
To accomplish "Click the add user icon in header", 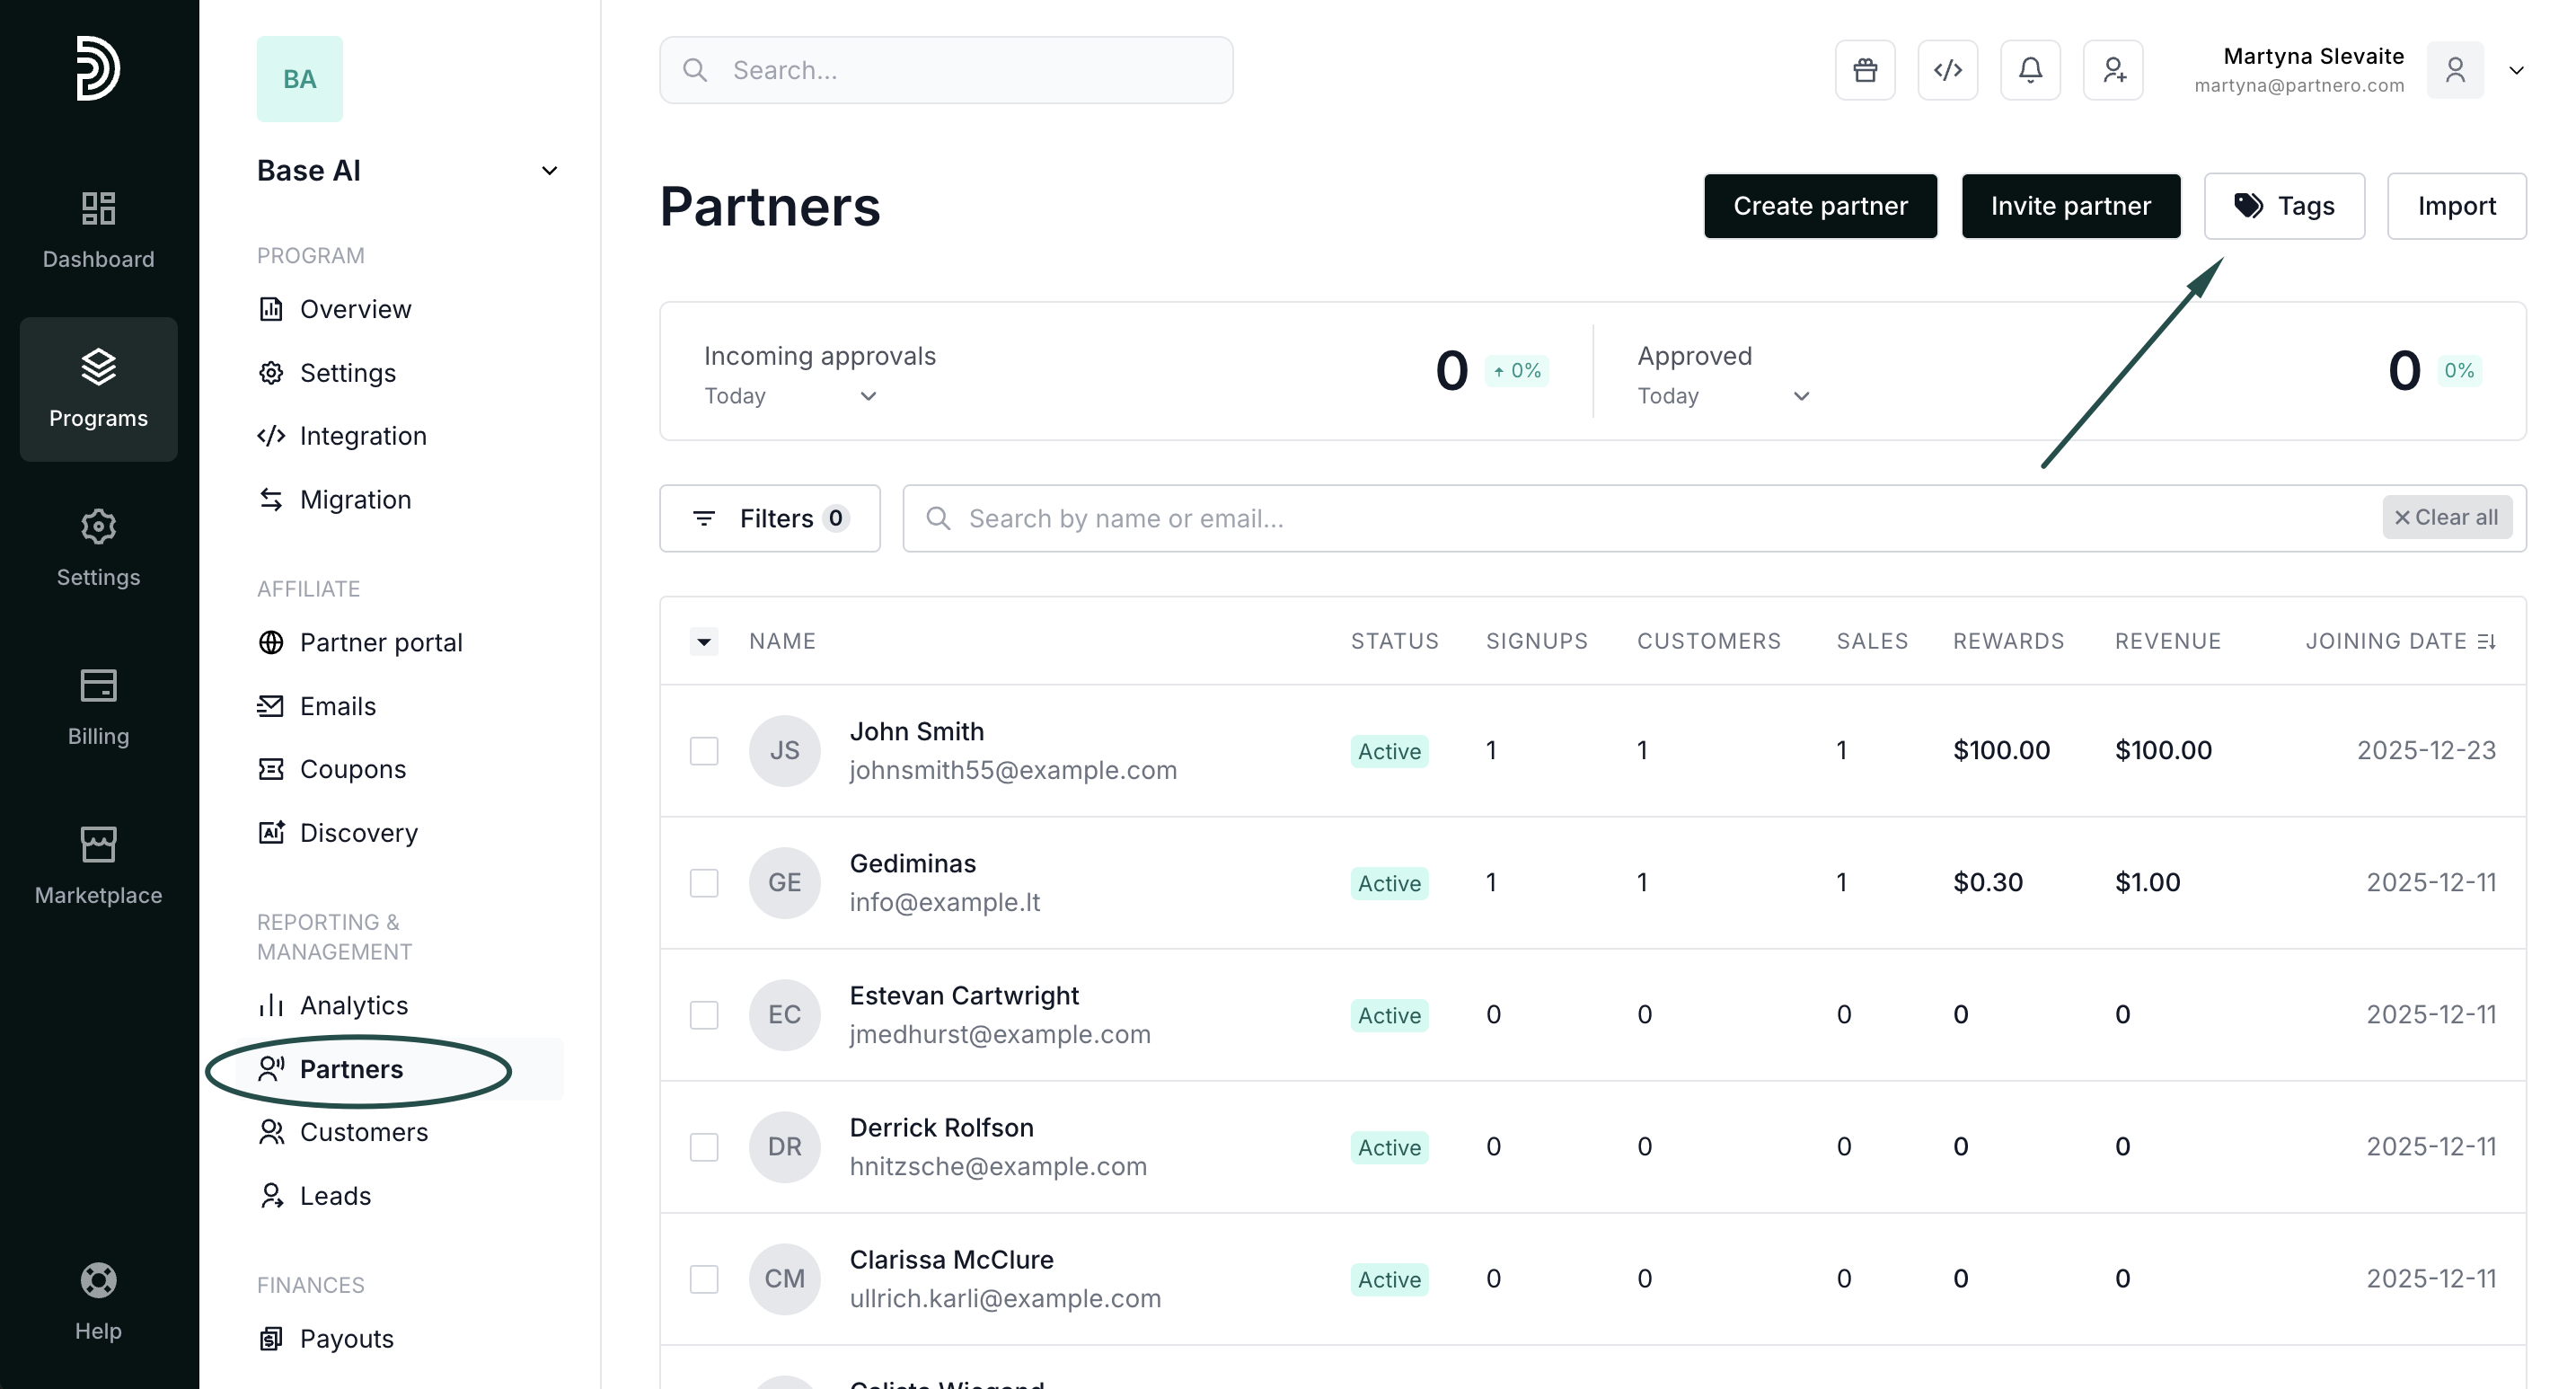I will [x=2113, y=70].
